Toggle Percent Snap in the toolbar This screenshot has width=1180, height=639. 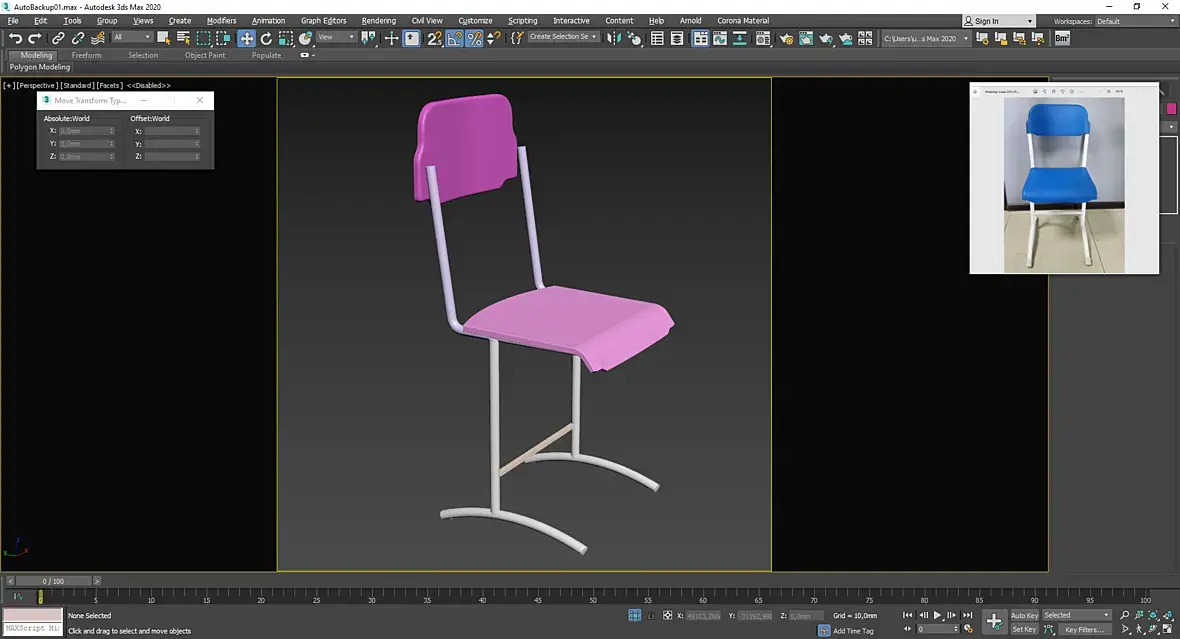474,38
